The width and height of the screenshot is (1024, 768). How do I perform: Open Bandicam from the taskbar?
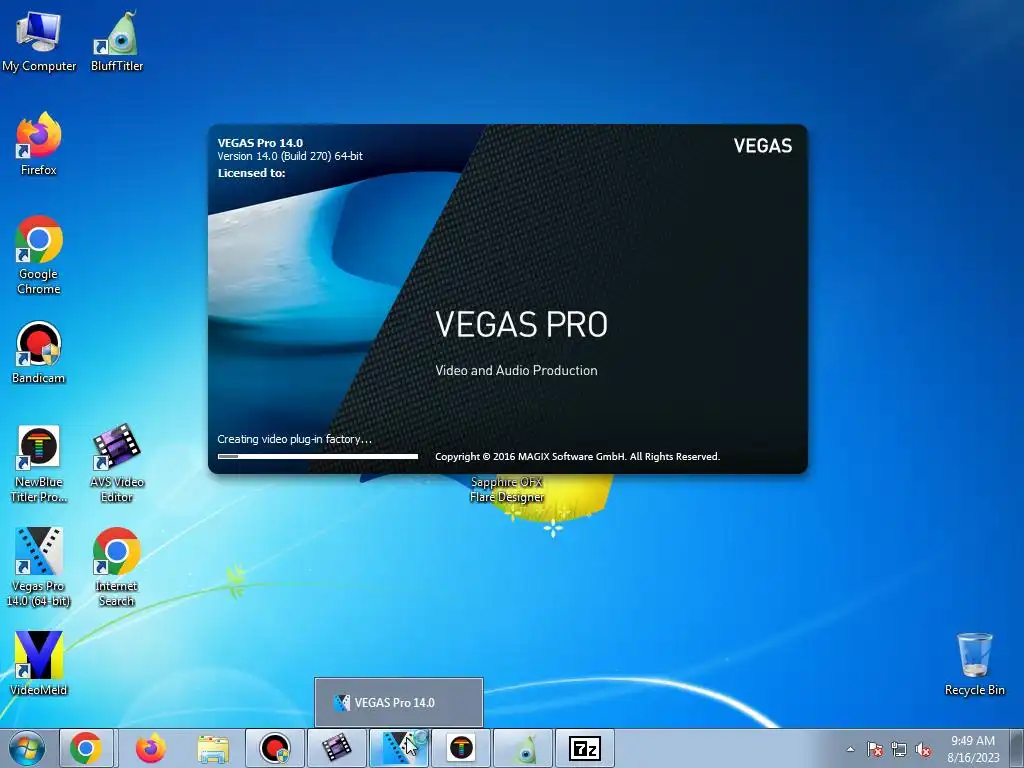point(275,748)
